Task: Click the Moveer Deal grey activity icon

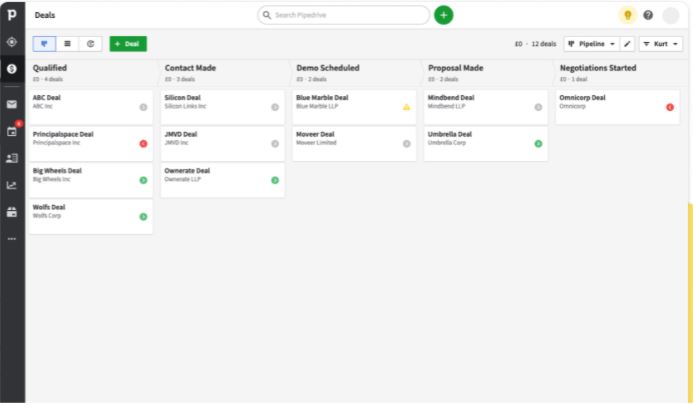Action: point(407,144)
